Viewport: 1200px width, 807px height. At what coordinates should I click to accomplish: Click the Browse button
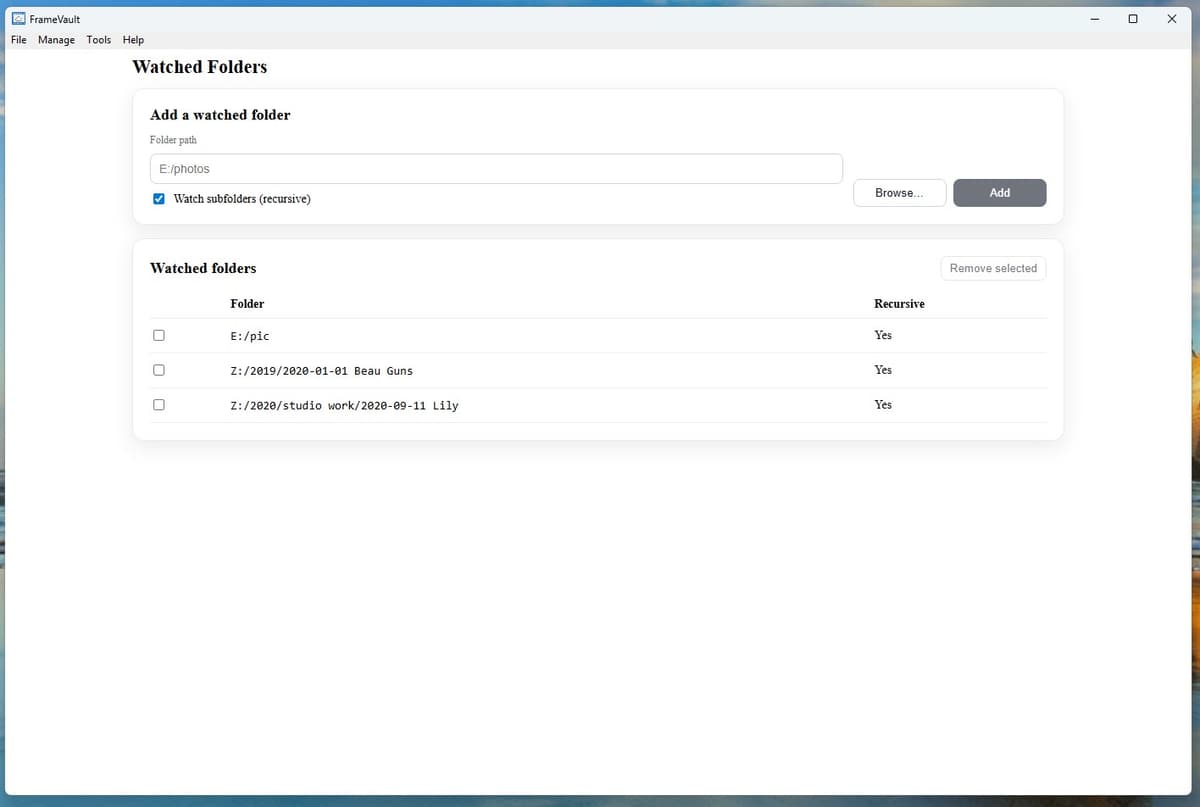click(x=899, y=192)
